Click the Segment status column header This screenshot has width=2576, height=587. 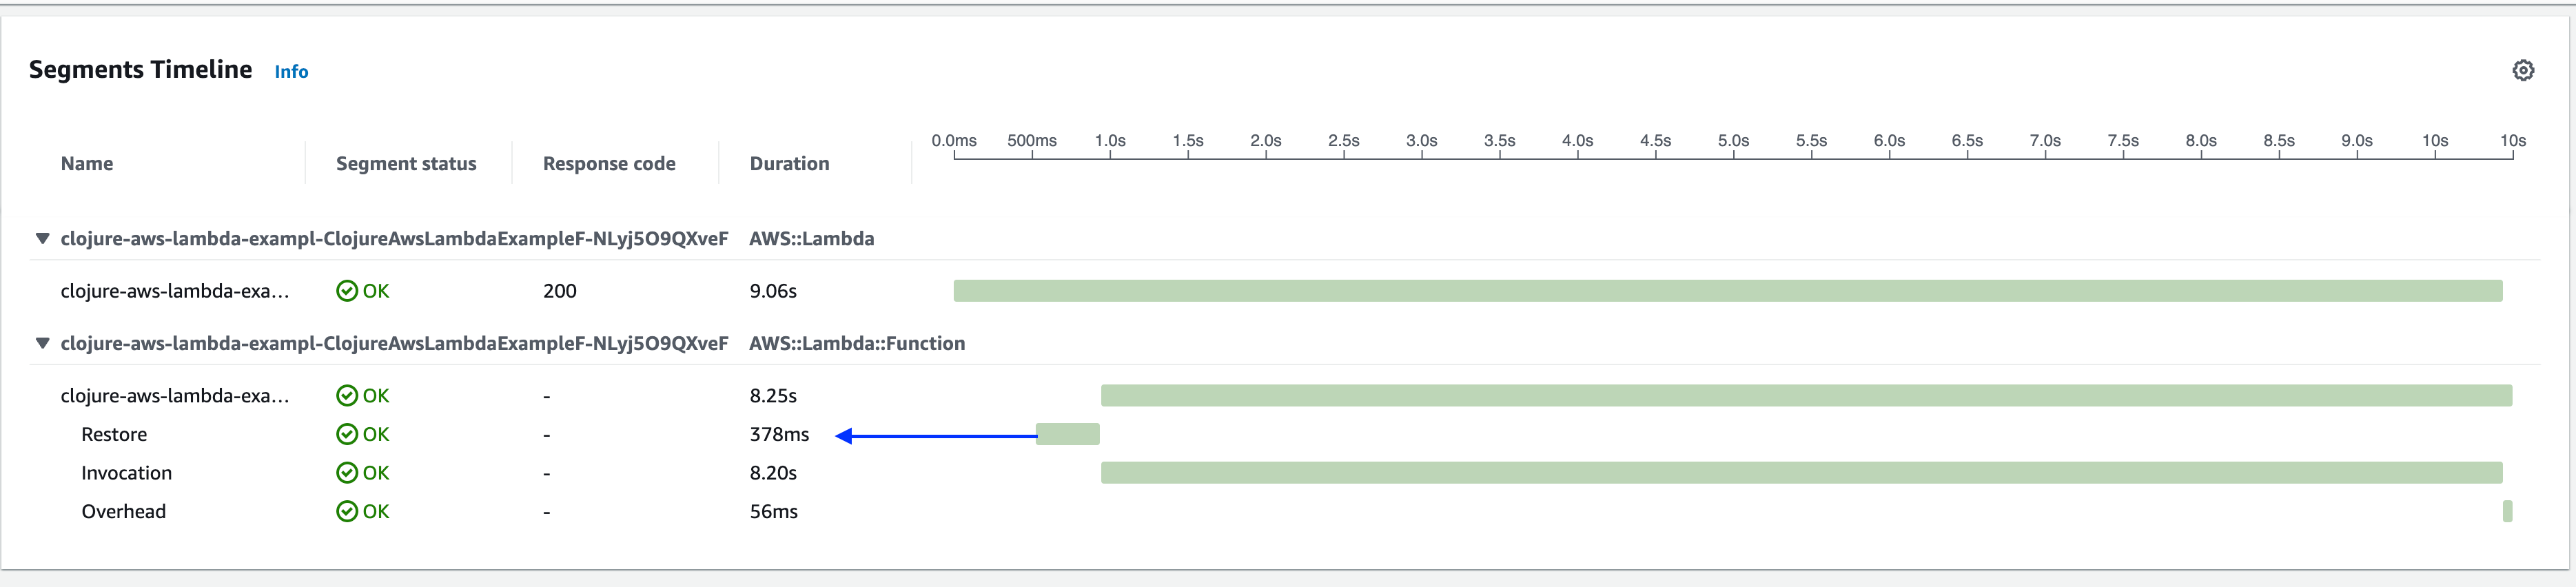point(406,164)
